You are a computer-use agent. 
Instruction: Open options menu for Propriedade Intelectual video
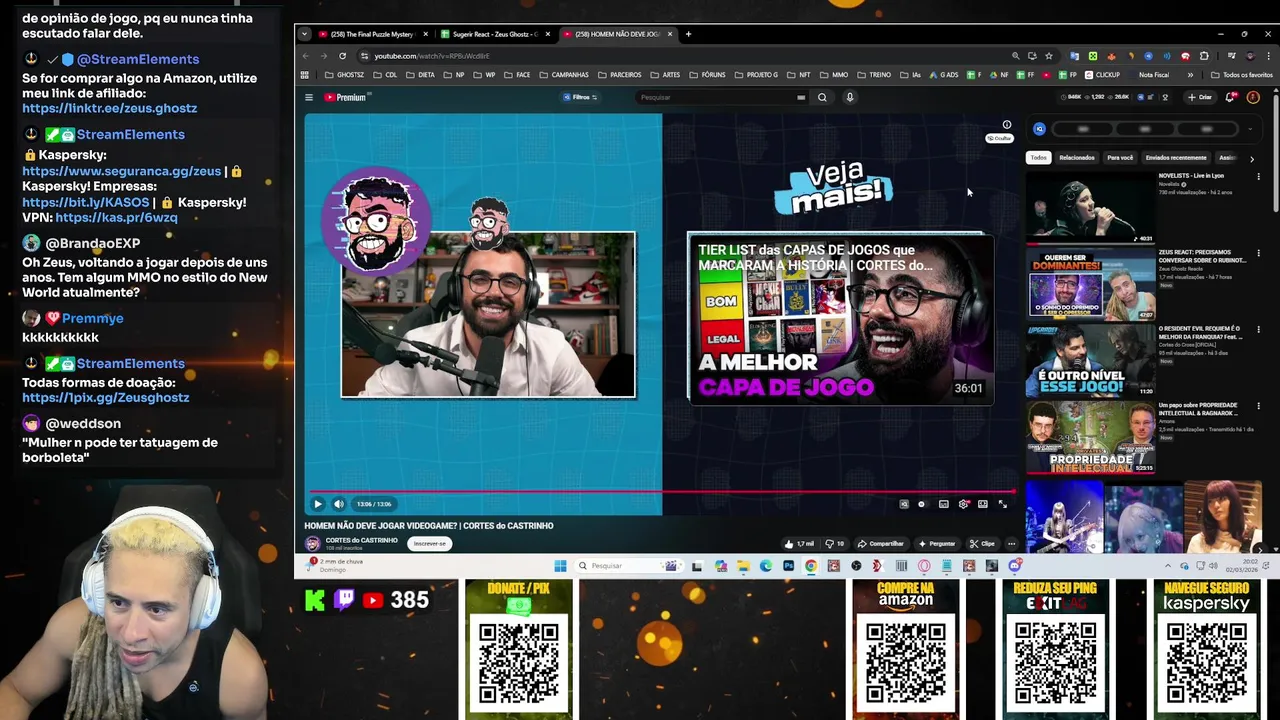coord(1258,407)
